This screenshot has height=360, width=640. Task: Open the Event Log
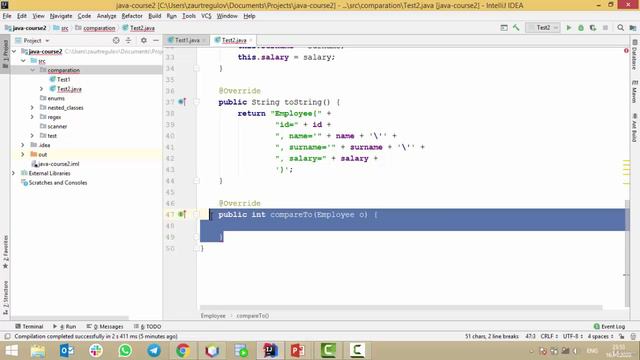(609, 327)
